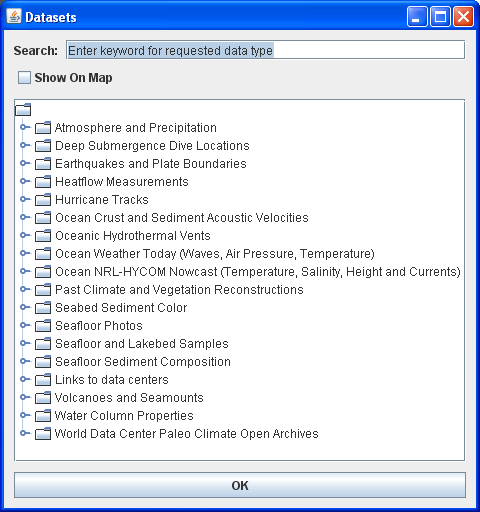Select Deep Submergence Dive Locations item
Image resolution: width=480 pixels, height=512 pixels.
pyautogui.click(x=152, y=146)
